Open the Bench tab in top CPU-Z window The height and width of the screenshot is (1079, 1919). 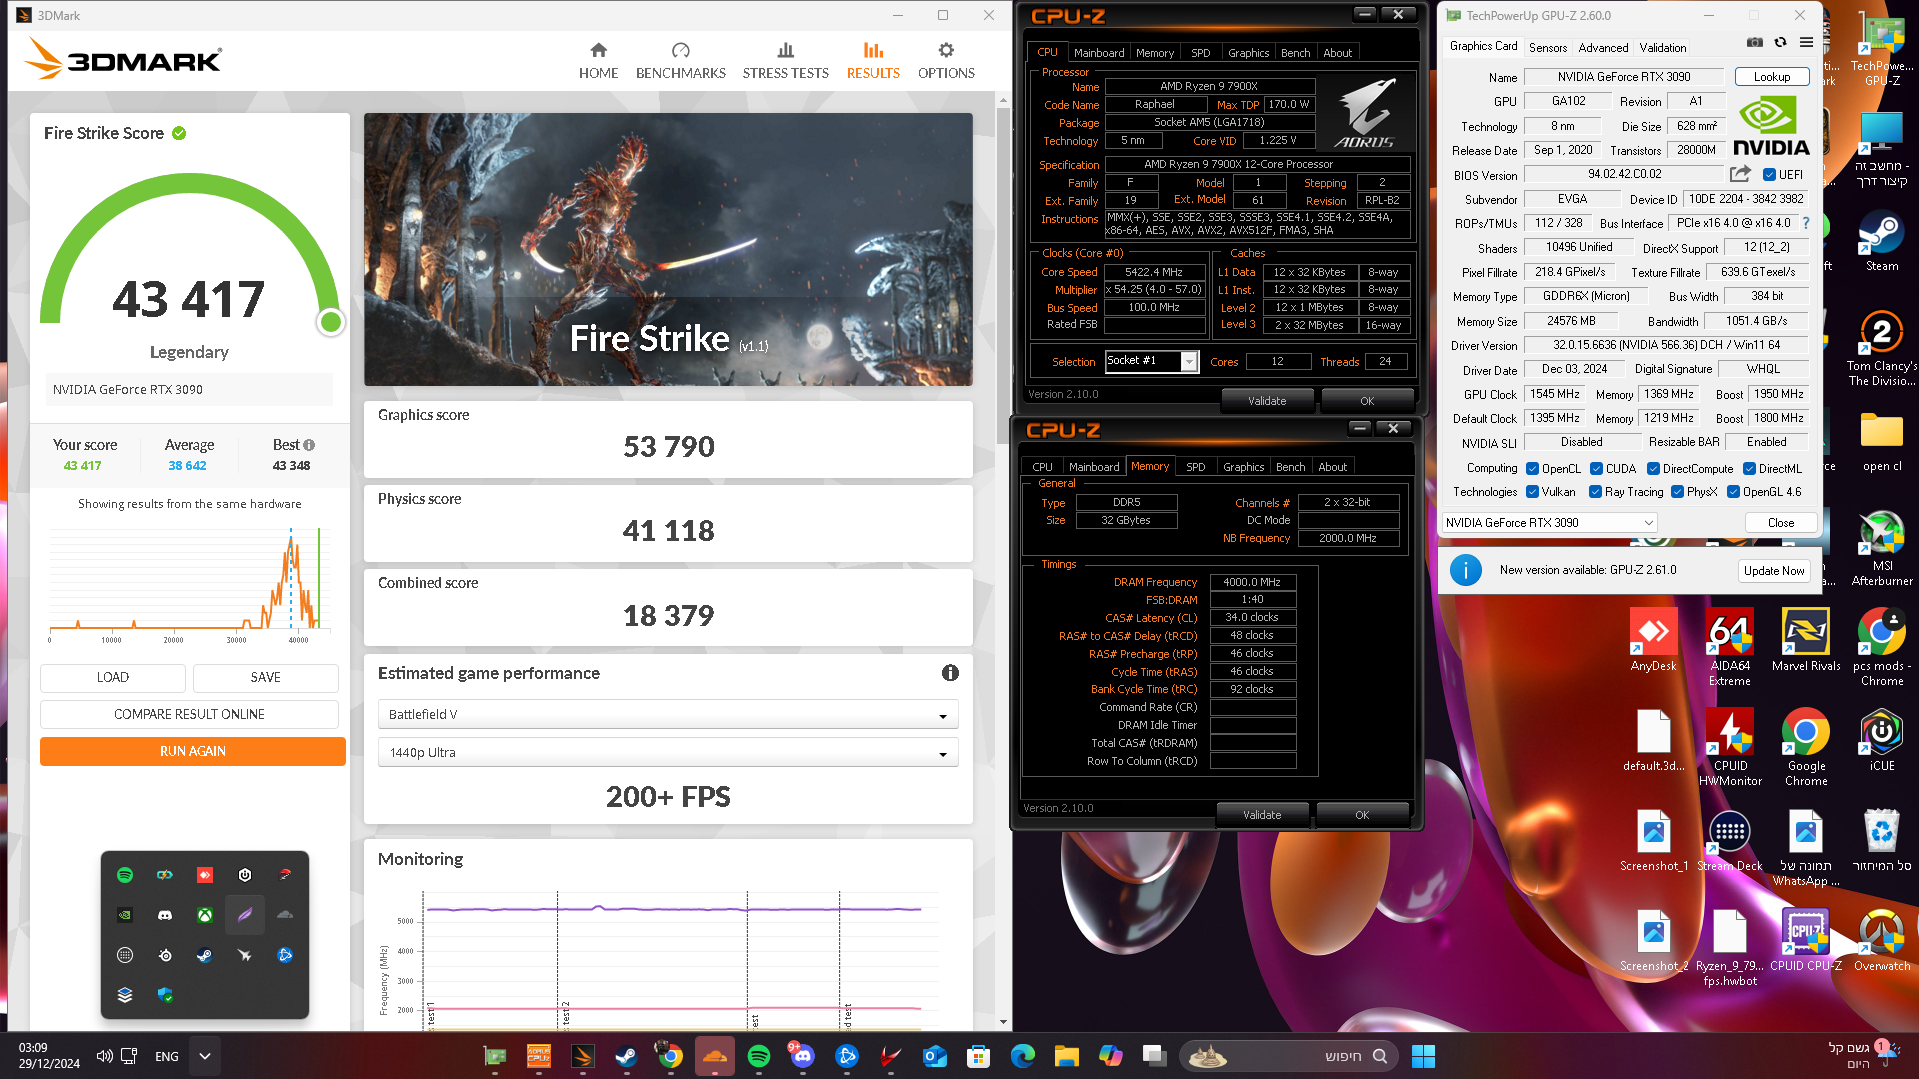pos(1295,53)
